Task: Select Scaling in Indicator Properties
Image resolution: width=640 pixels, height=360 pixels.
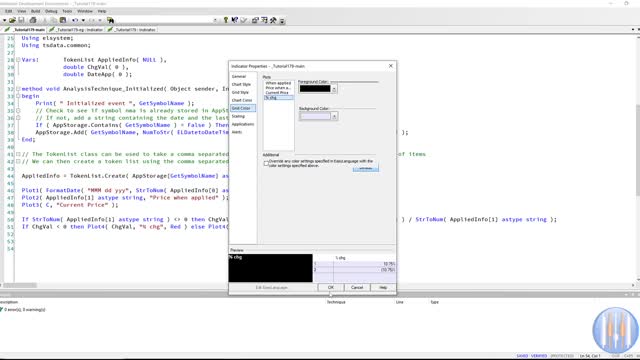Action: tap(238, 116)
